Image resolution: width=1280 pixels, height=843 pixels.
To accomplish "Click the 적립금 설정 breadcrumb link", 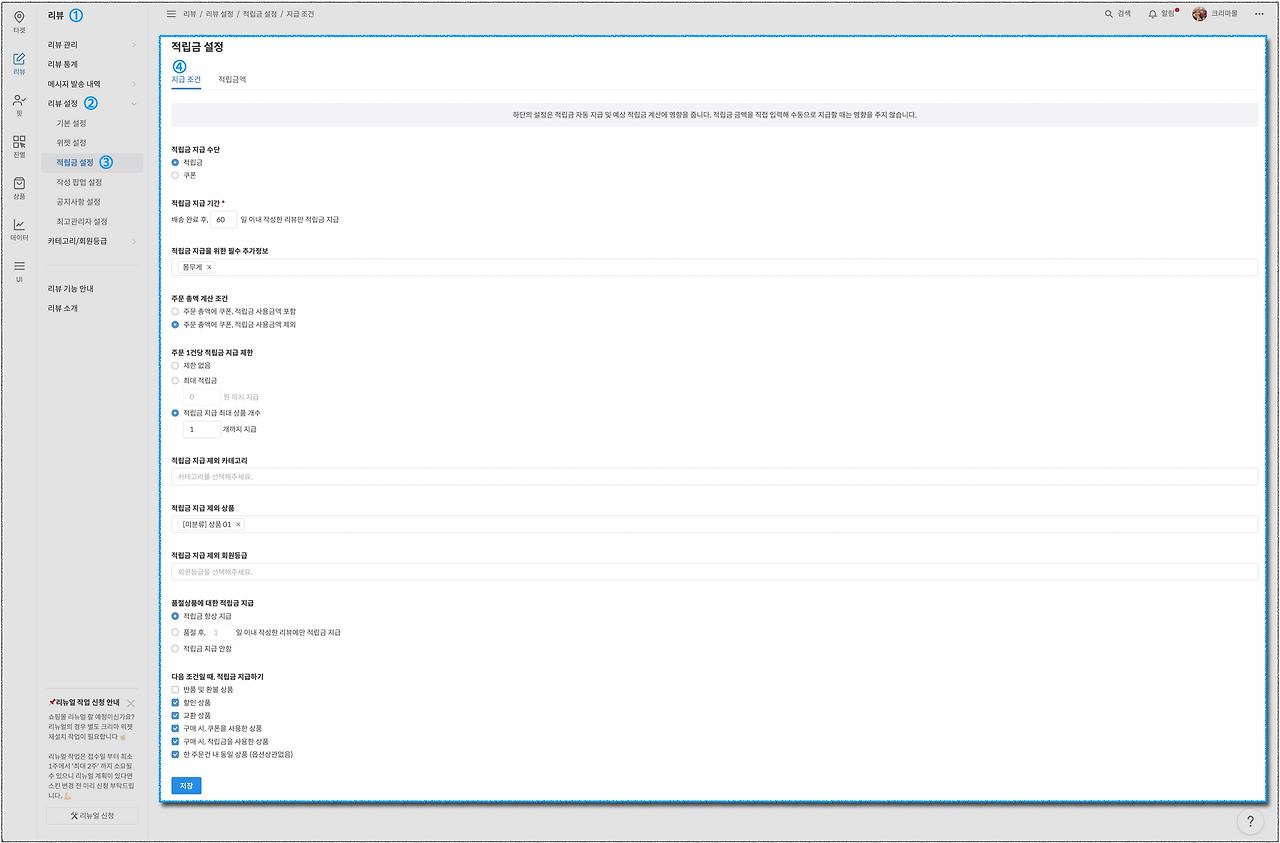I will 259,14.
